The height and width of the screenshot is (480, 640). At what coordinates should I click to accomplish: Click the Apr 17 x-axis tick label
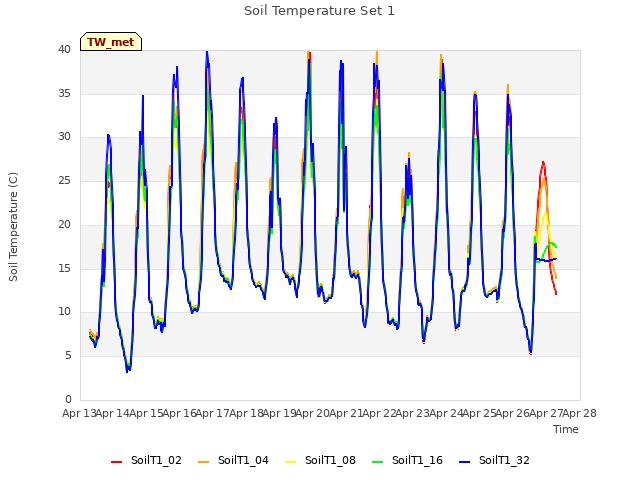coord(213,413)
